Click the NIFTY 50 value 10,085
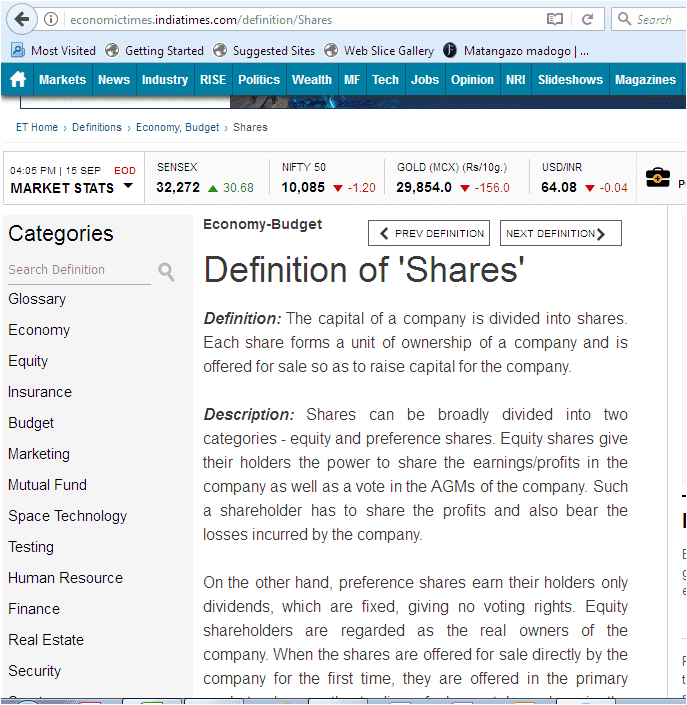This screenshot has height=705, width=687. [x=303, y=187]
